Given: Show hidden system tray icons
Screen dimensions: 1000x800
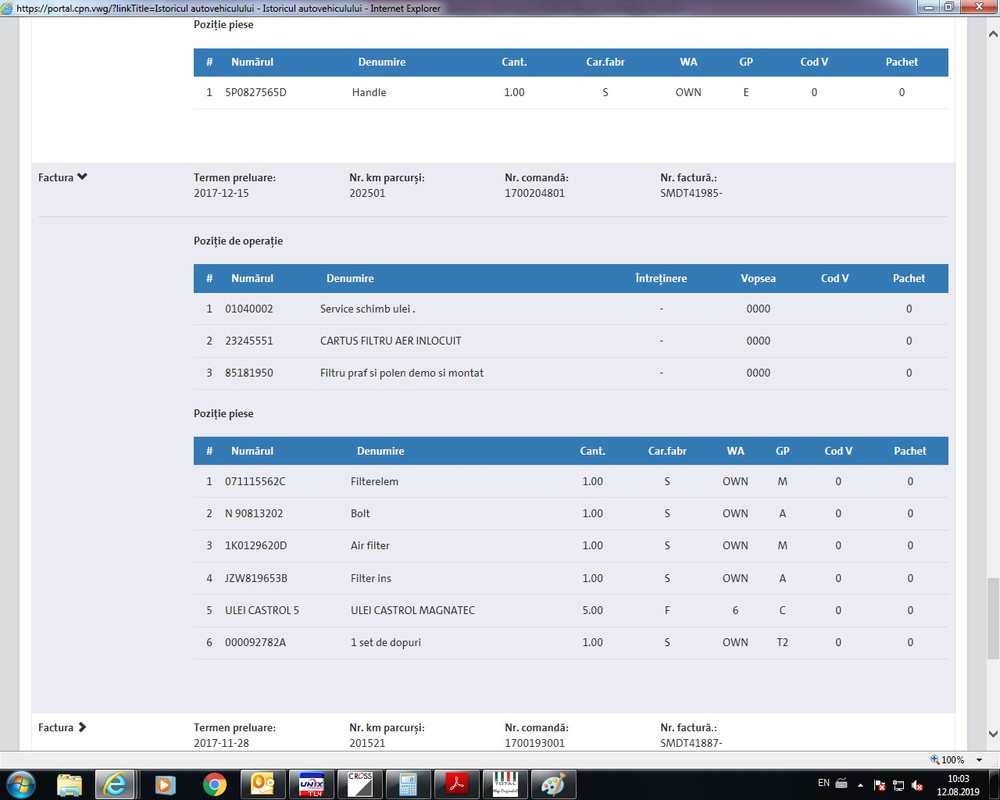Looking at the screenshot, I should tap(860, 785).
